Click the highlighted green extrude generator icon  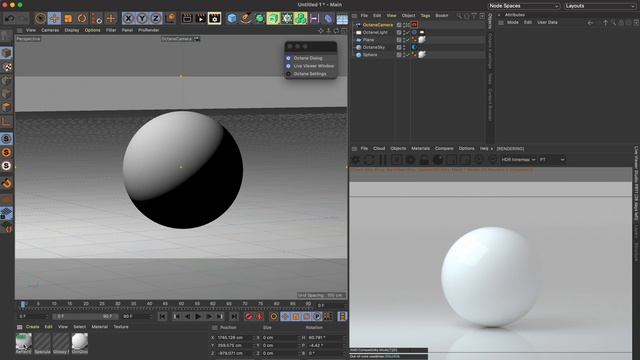tap(273, 18)
